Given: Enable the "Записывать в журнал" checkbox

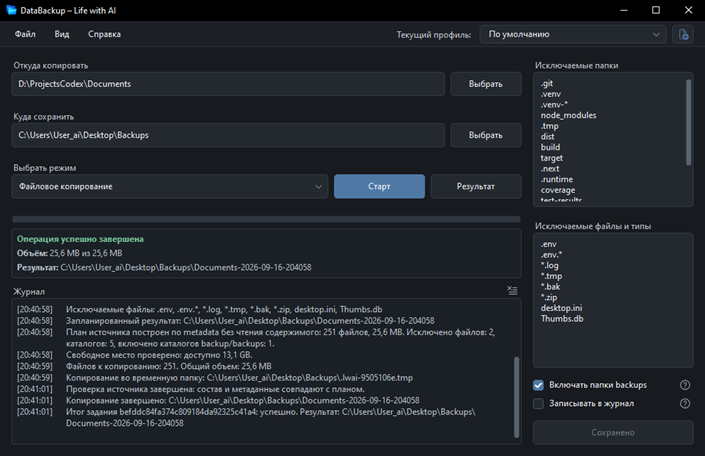Looking at the screenshot, I should 538,403.
